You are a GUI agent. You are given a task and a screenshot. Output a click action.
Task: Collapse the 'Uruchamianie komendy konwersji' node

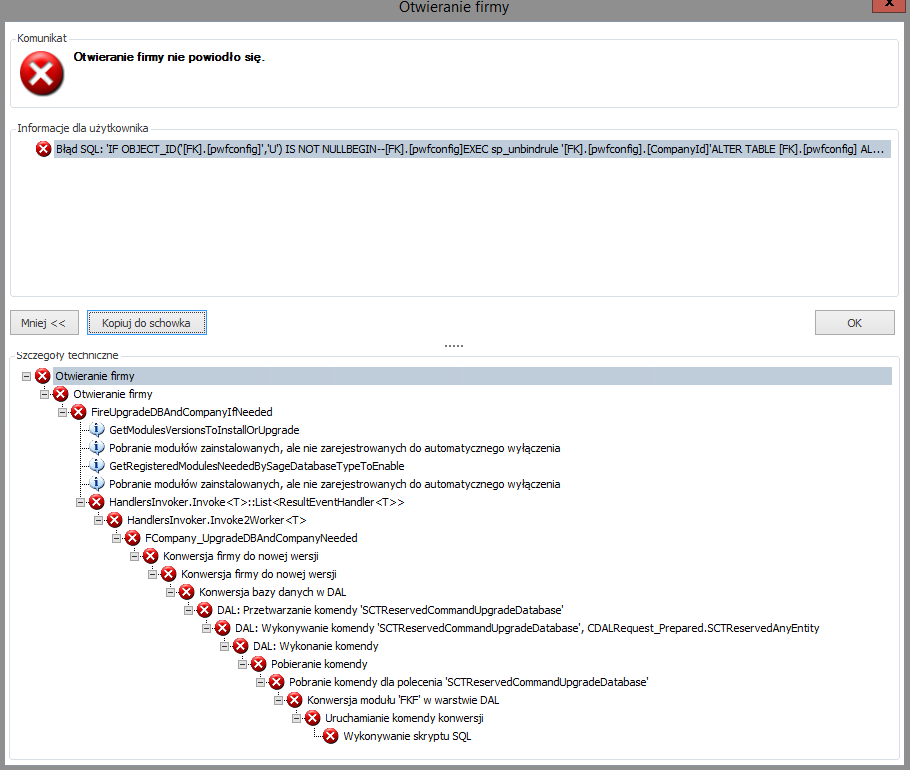[x=296, y=718]
